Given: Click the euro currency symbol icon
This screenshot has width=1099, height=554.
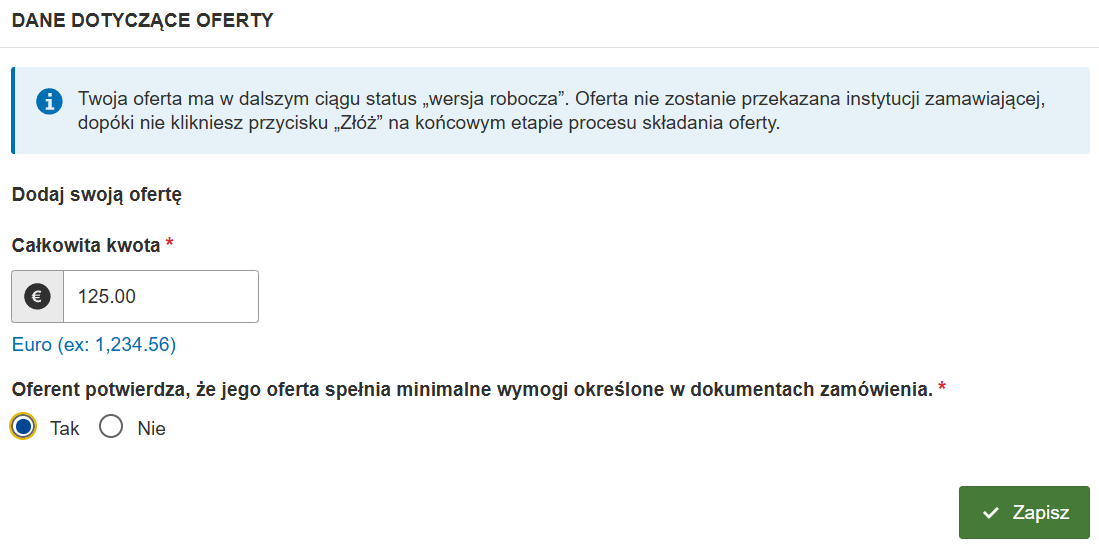Looking at the screenshot, I should (x=37, y=296).
